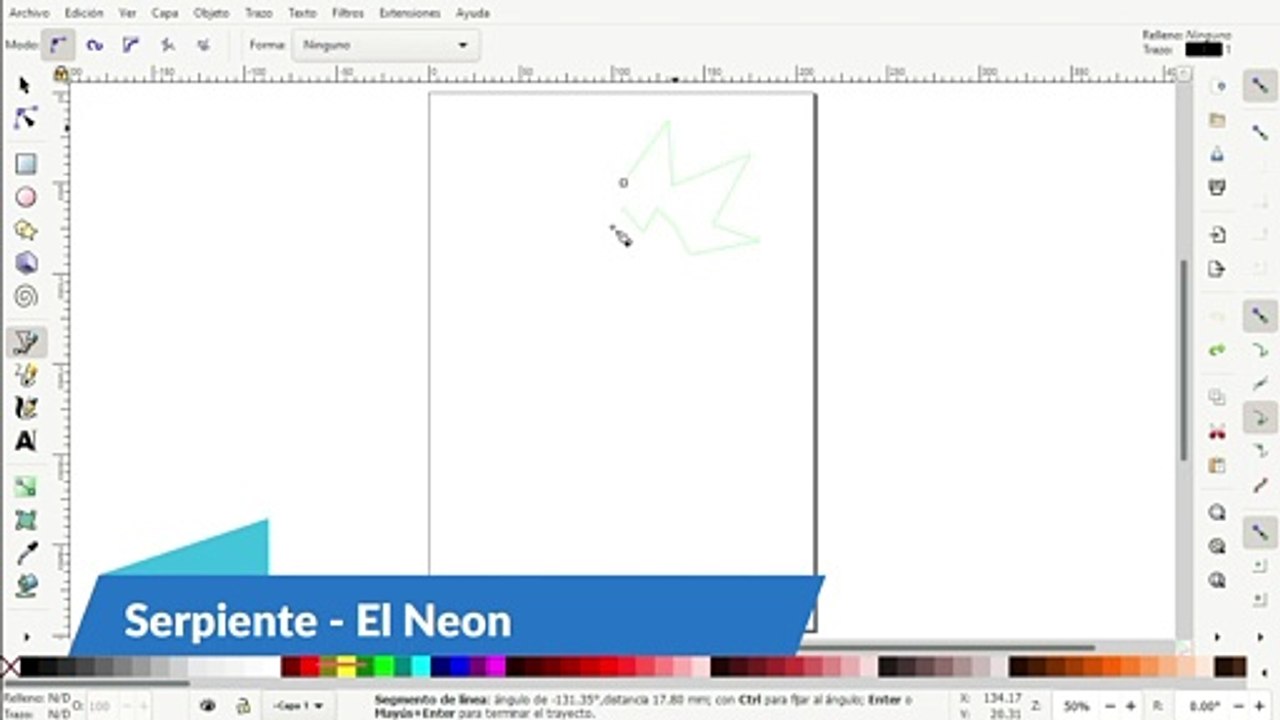Switch to Spiro path mode
The image size is (1280, 720).
click(x=95, y=45)
